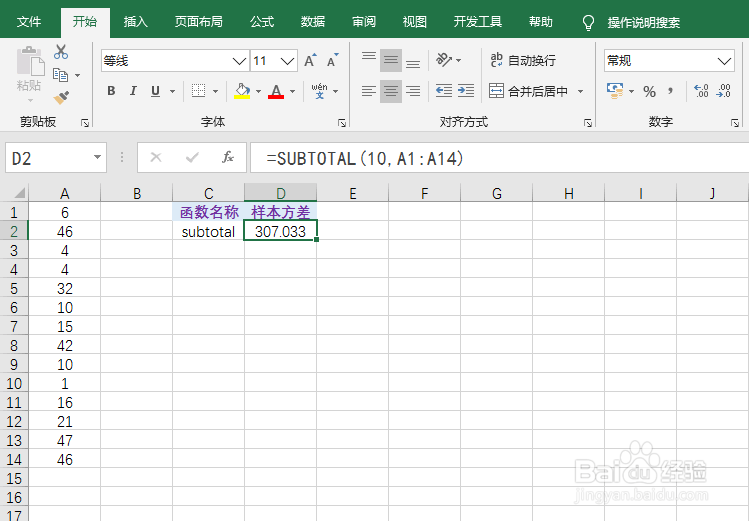Increase font size with large A icon
749x521 pixels.
coord(310,61)
